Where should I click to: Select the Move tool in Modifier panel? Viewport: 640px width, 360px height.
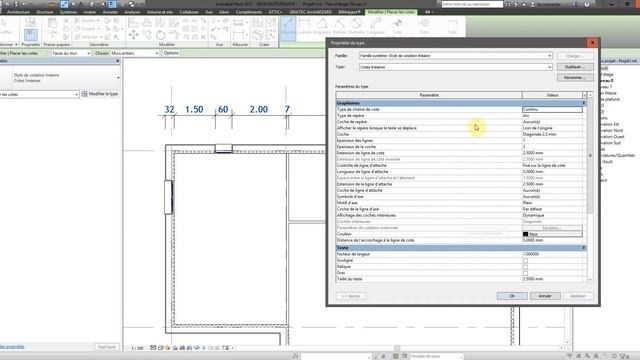[x=133, y=35]
